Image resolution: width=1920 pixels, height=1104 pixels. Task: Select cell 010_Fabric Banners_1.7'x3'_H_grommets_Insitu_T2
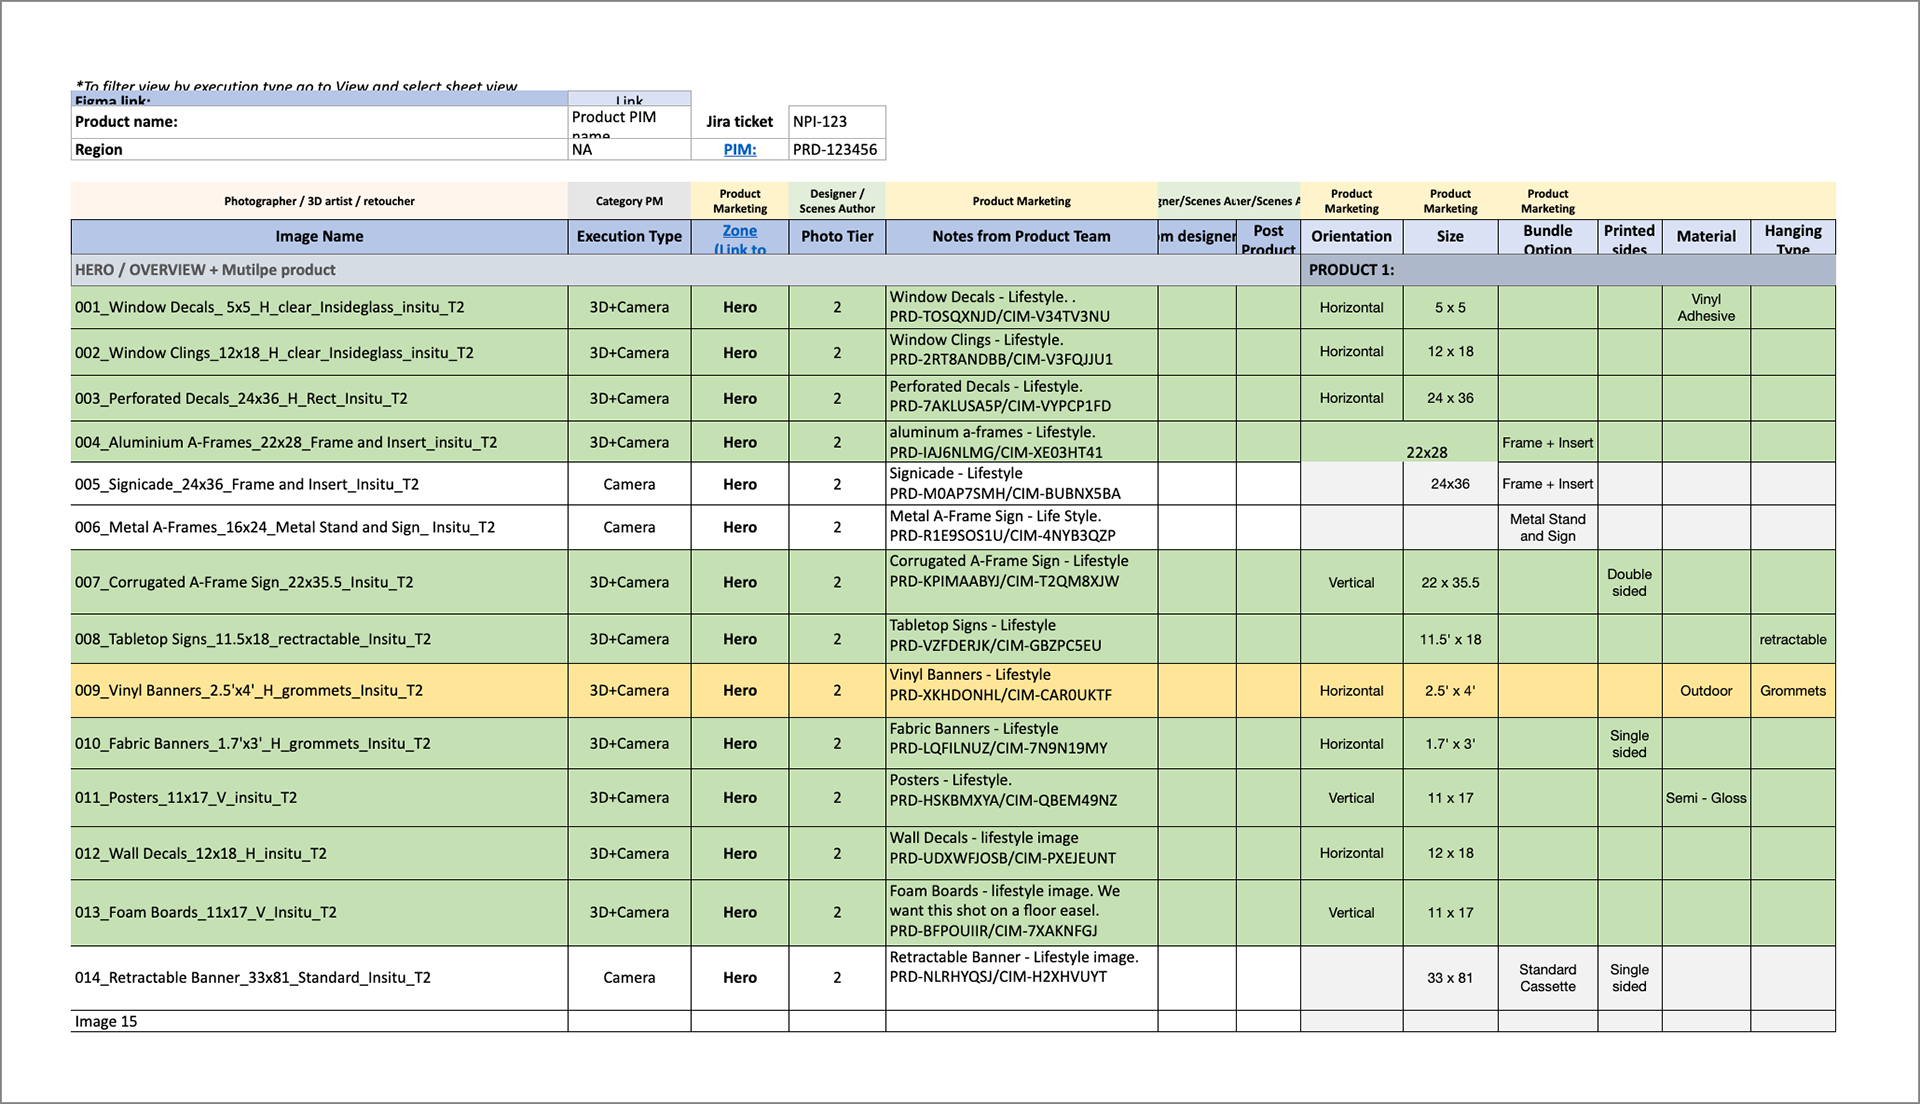(x=319, y=743)
